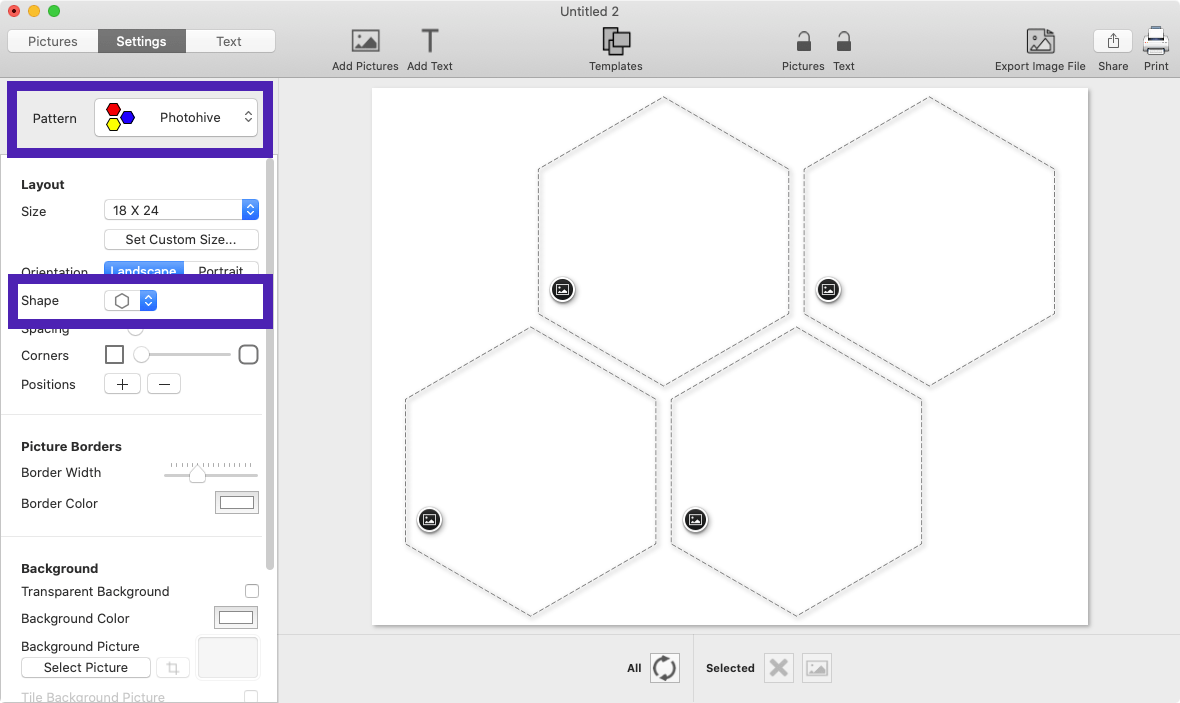Click the Select Picture button
The image size is (1180, 703).
coord(86,668)
